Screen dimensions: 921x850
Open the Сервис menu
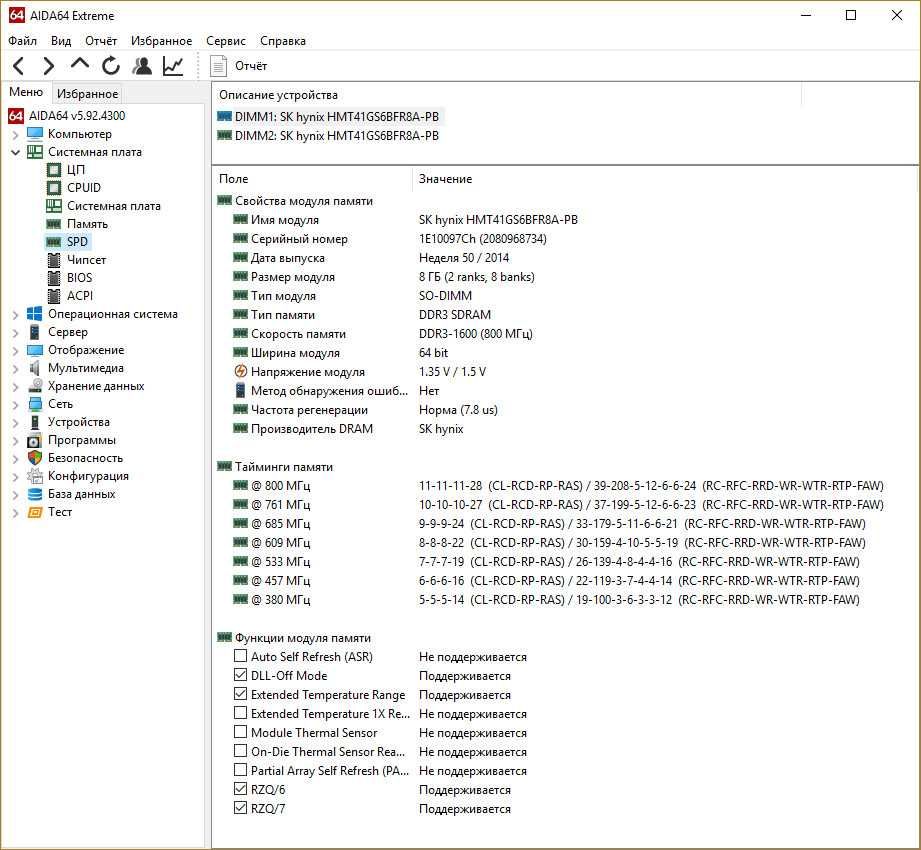point(226,41)
